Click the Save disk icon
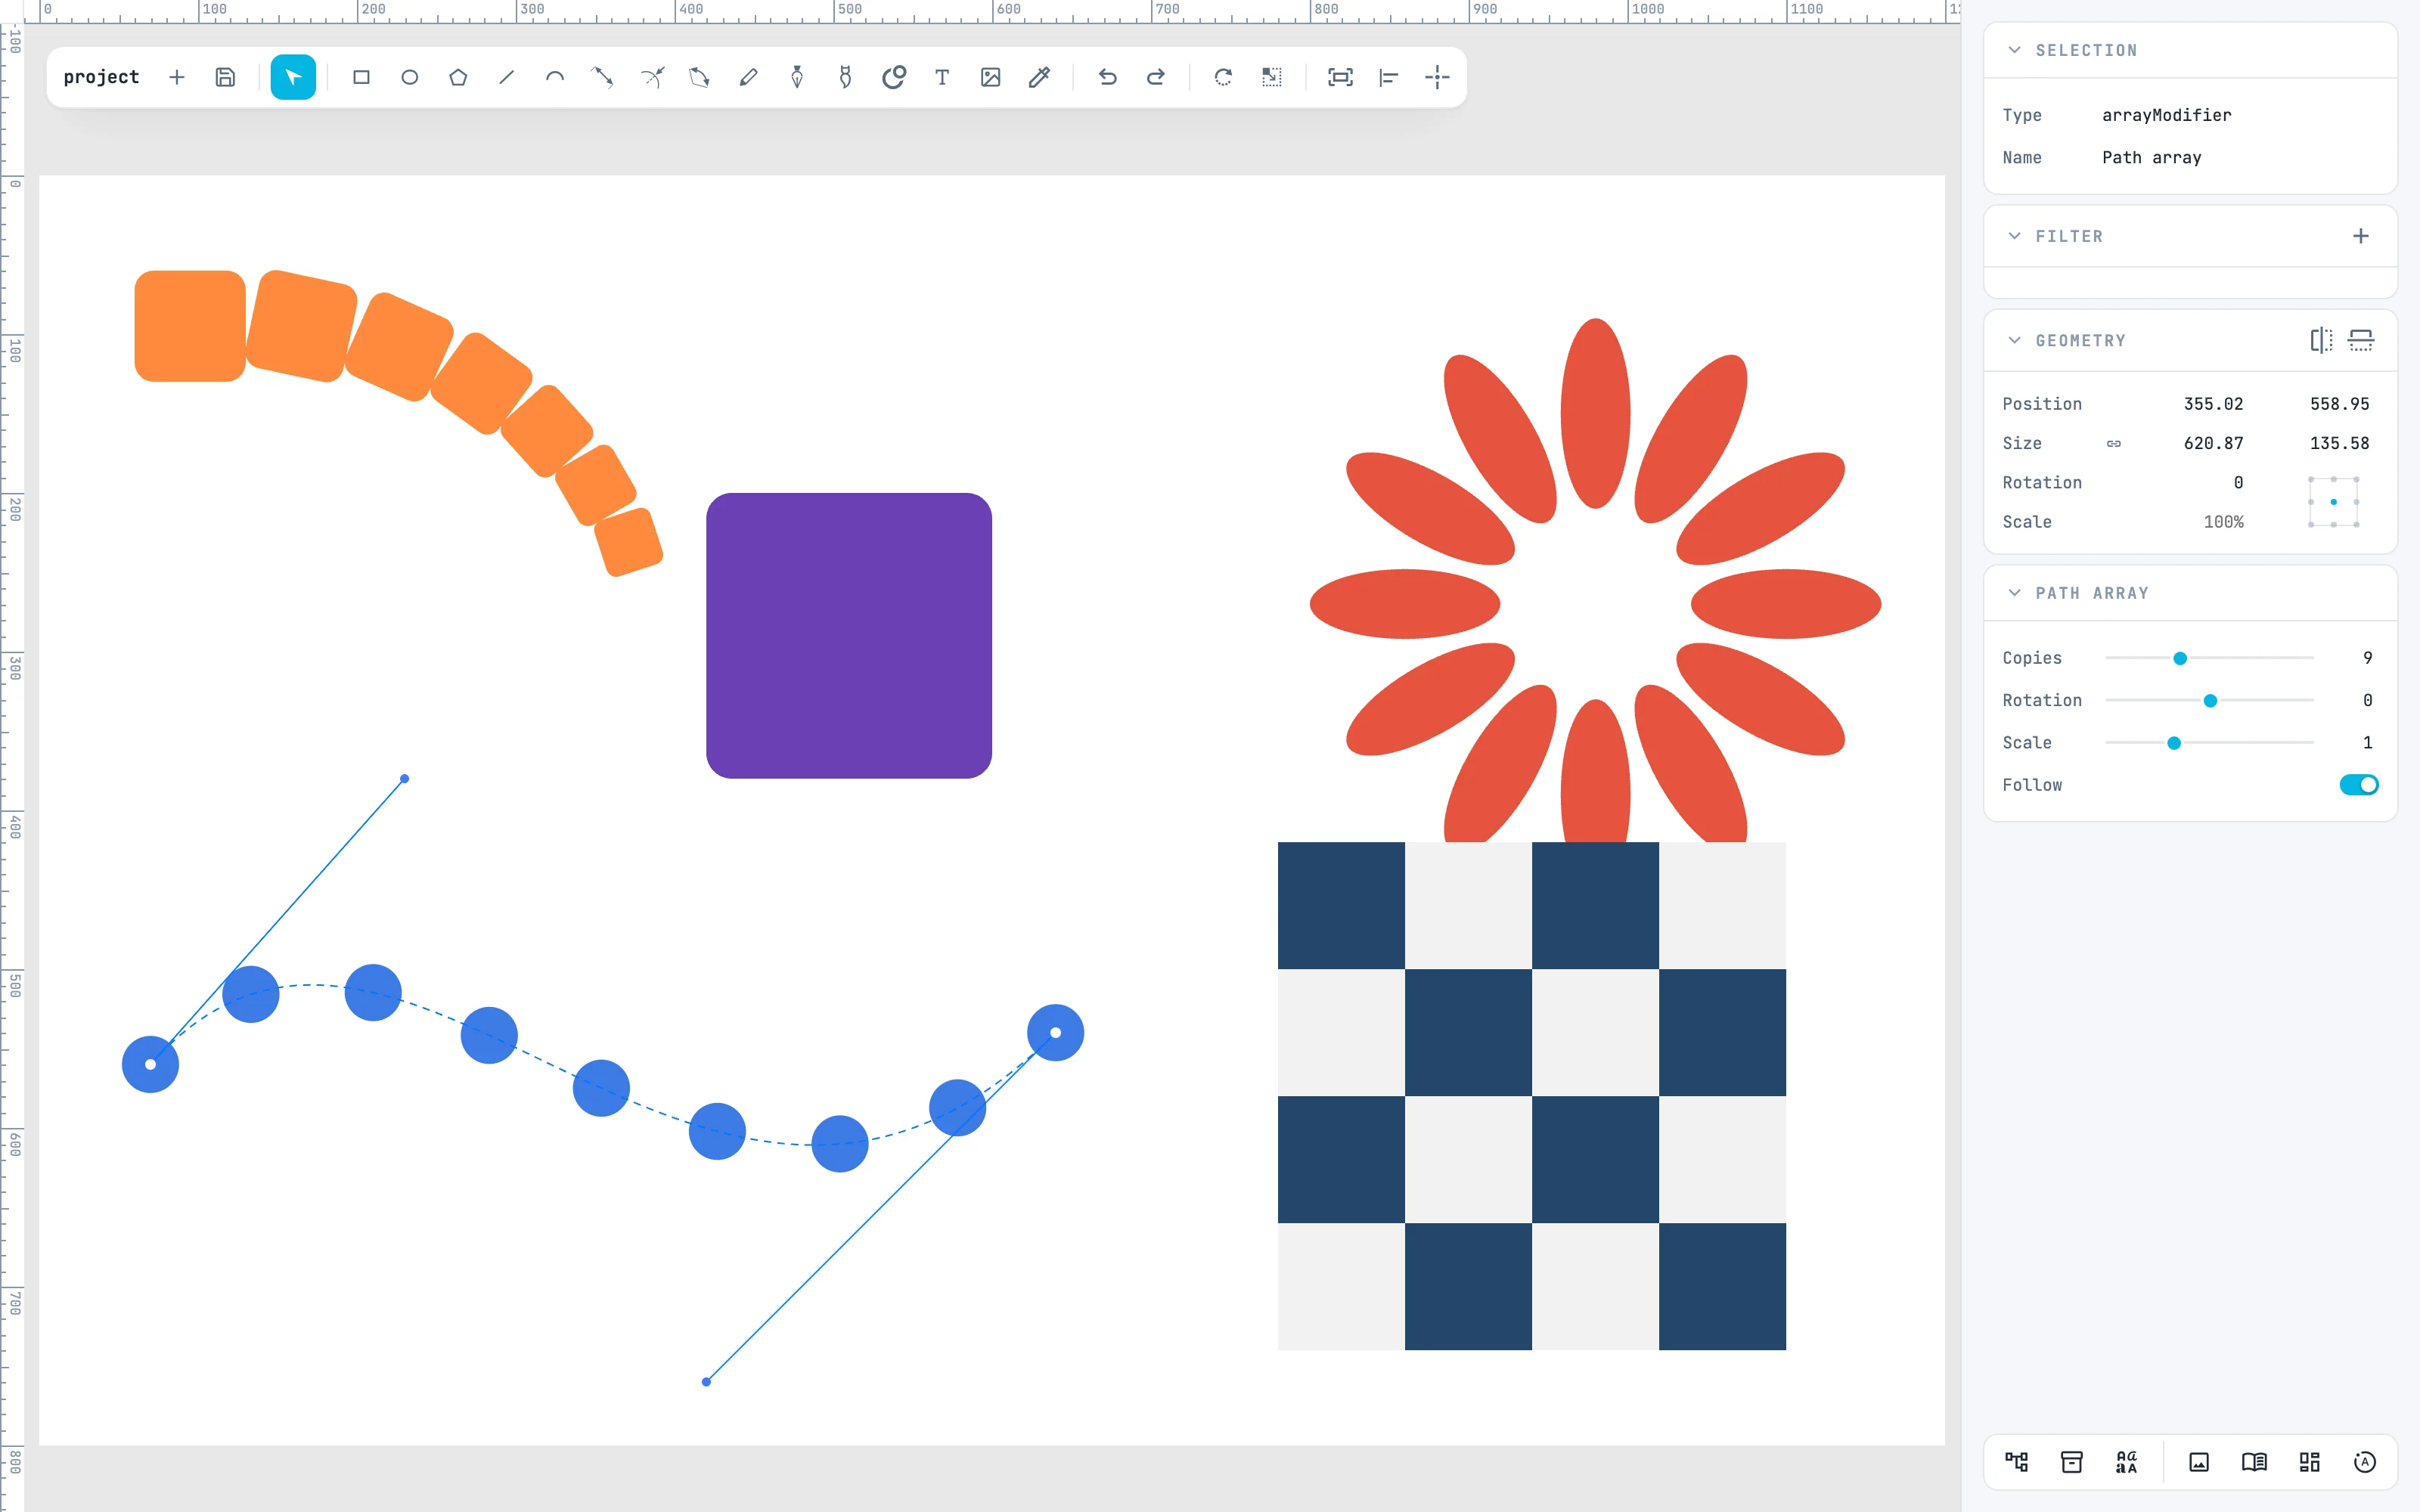 225,77
